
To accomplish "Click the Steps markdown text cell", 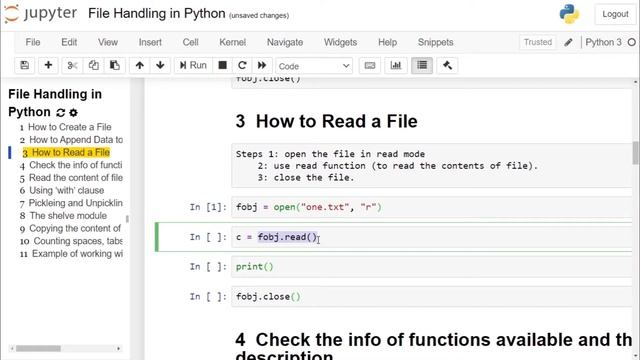I will 432,166.
